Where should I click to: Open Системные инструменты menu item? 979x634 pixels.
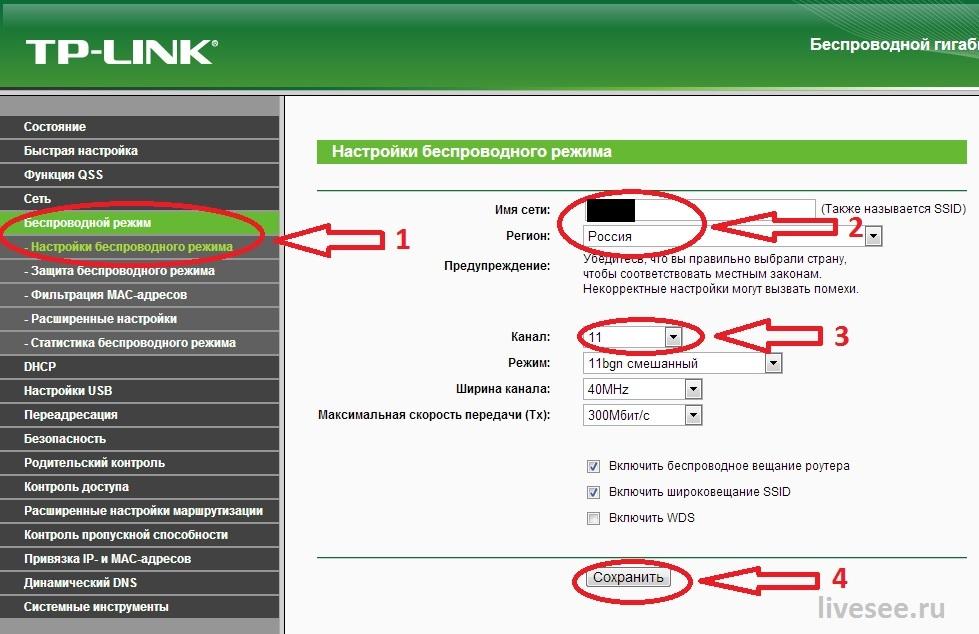point(139,607)
